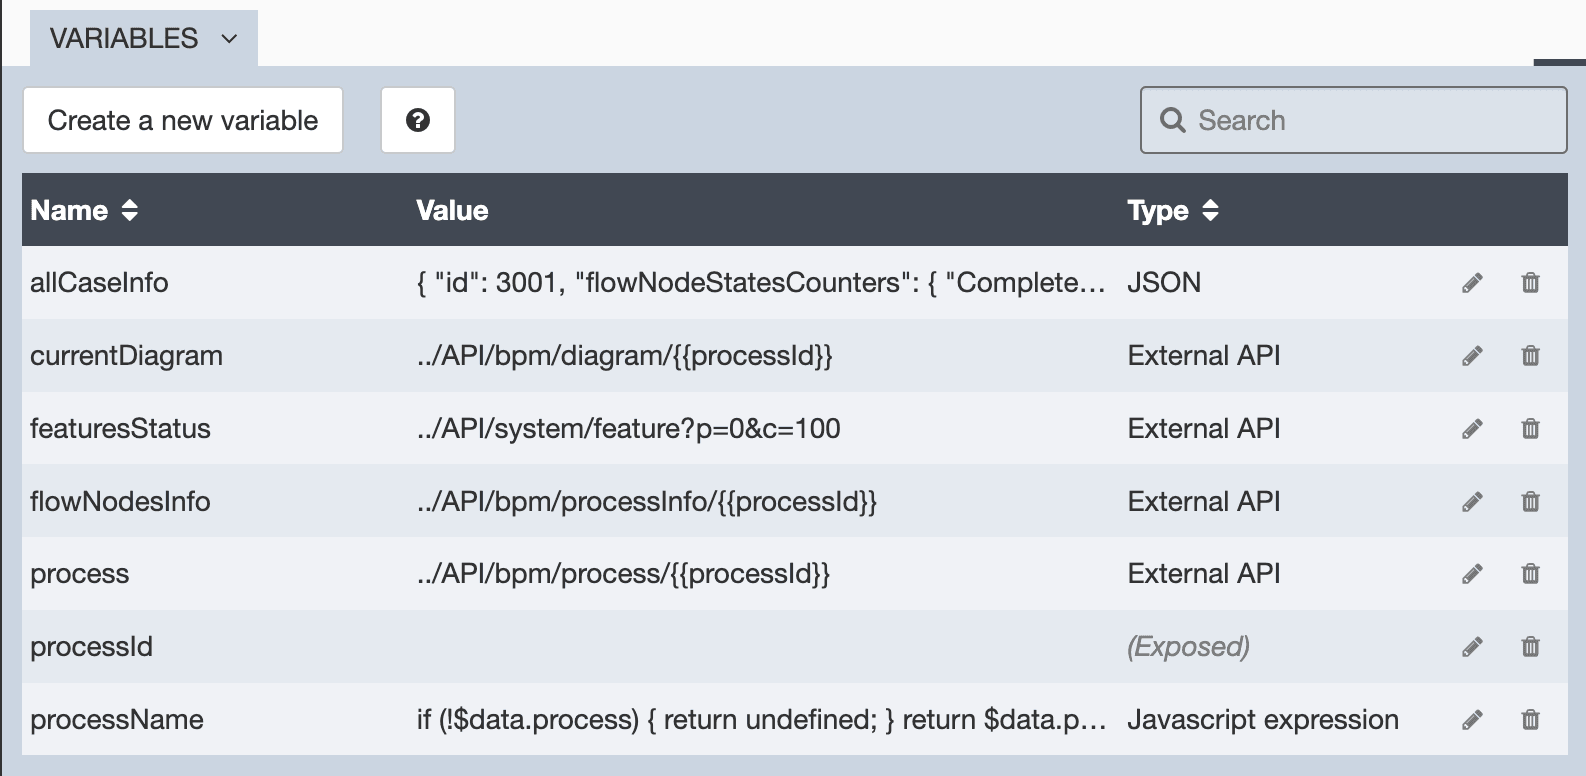Edit the process variable
1586x776 pixels.
pyautogui.click(x=1470, y=573)
